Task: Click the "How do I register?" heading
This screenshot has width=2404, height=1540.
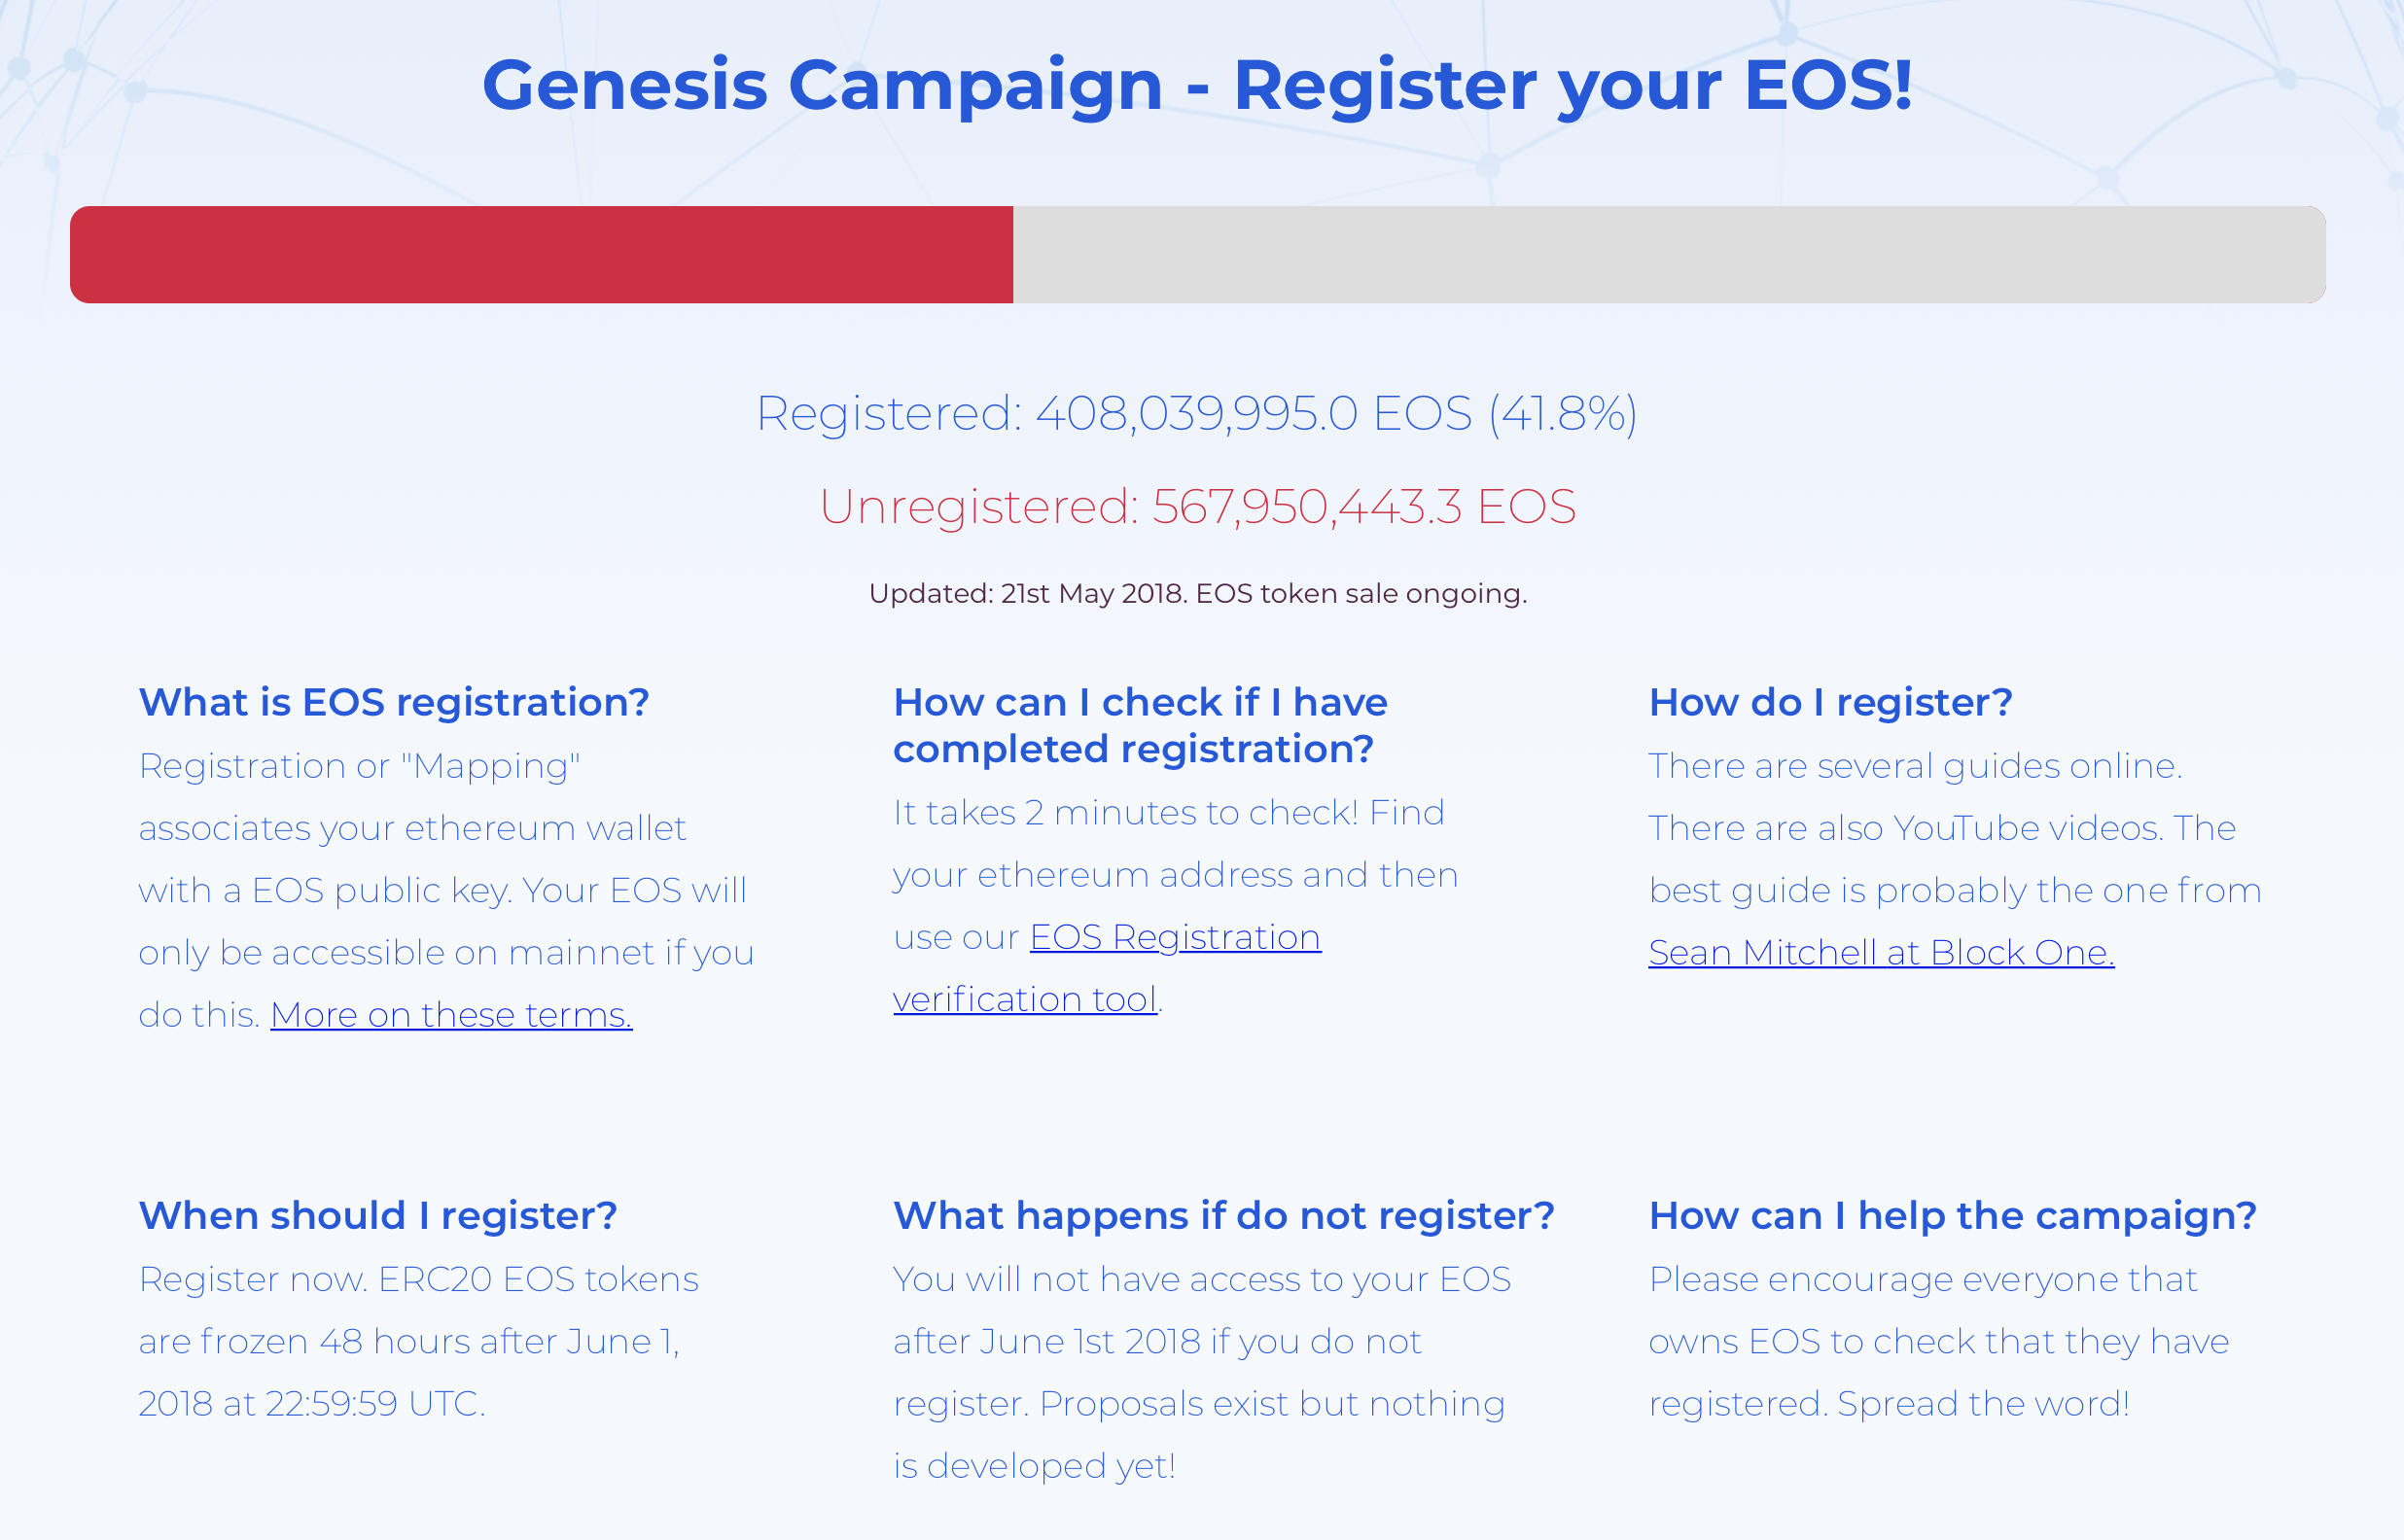Action: point(1830,703)
